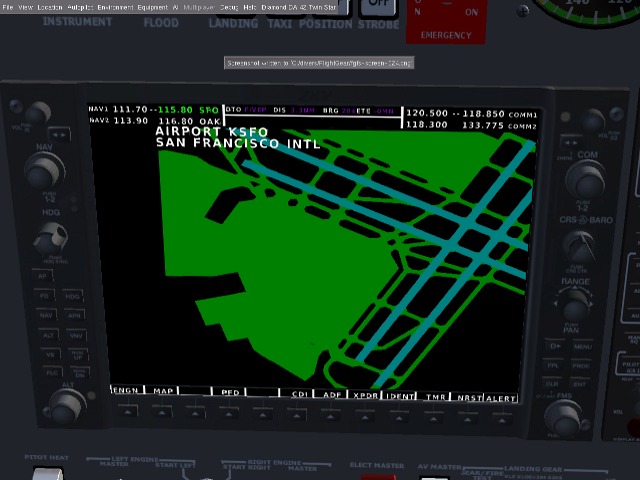Click the COM tuning knob
The image size is (640, 480).
[x=586, y=179]
